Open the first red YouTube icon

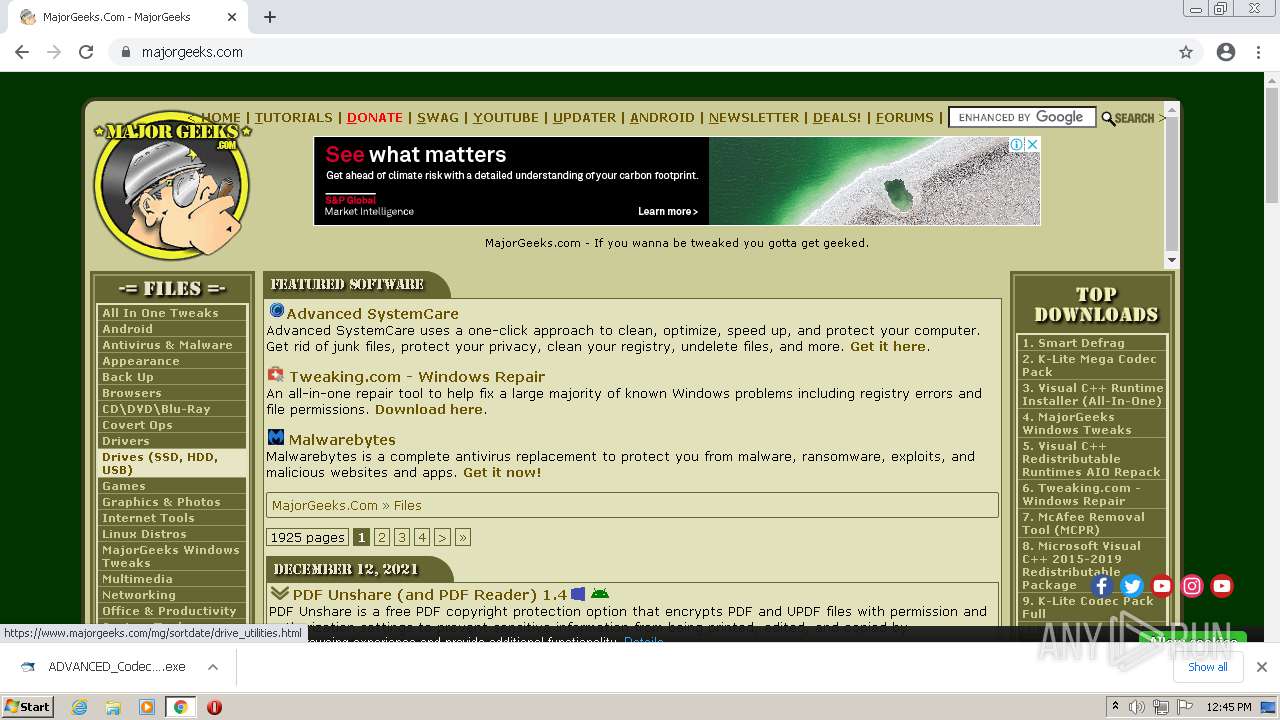(1162, 586)
